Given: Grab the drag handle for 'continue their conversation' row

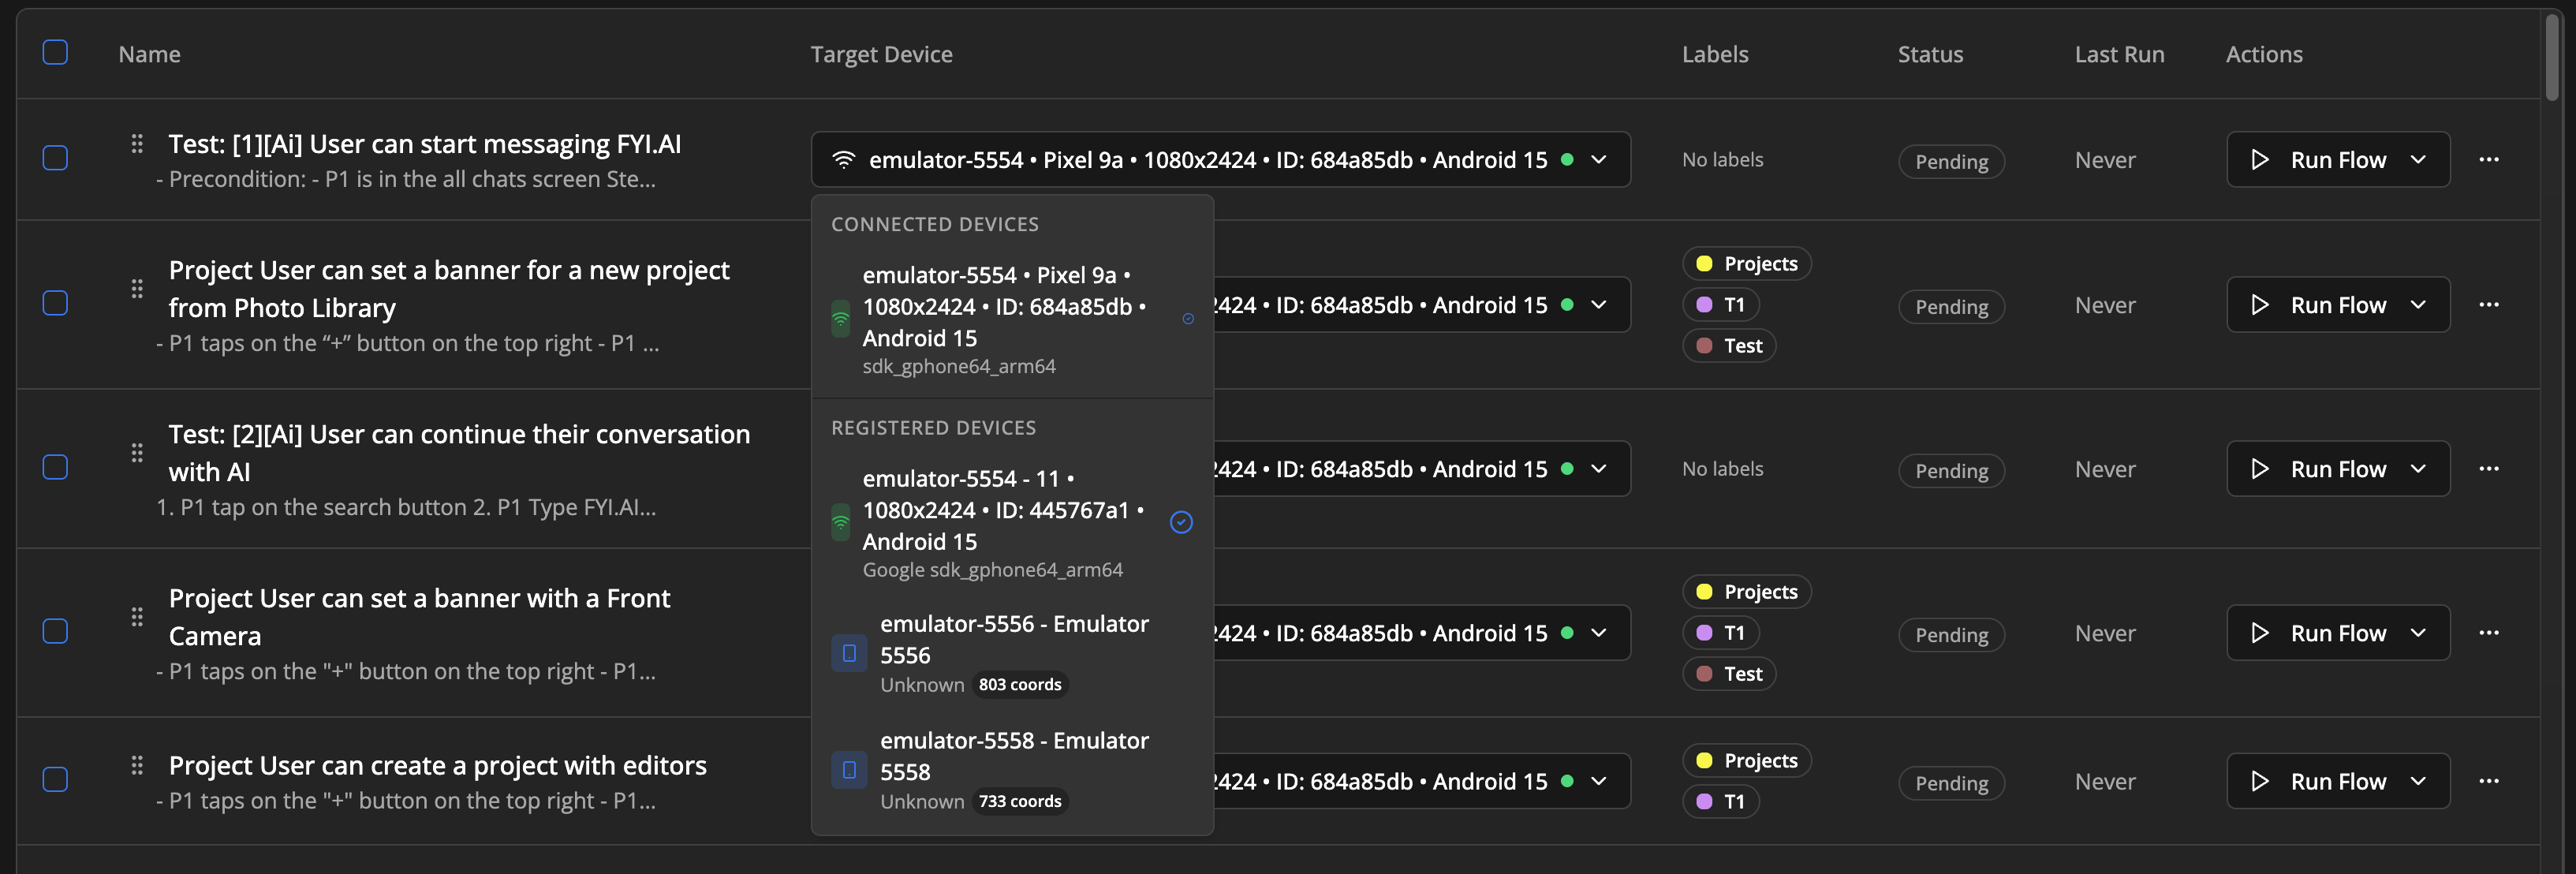Looking at the screenshot, I should click(137, 453).
